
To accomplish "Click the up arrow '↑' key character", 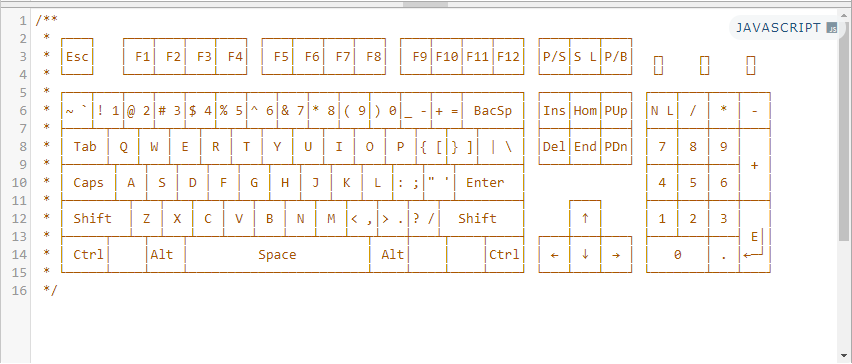I will pyautogui.click(x=585, y=218).
